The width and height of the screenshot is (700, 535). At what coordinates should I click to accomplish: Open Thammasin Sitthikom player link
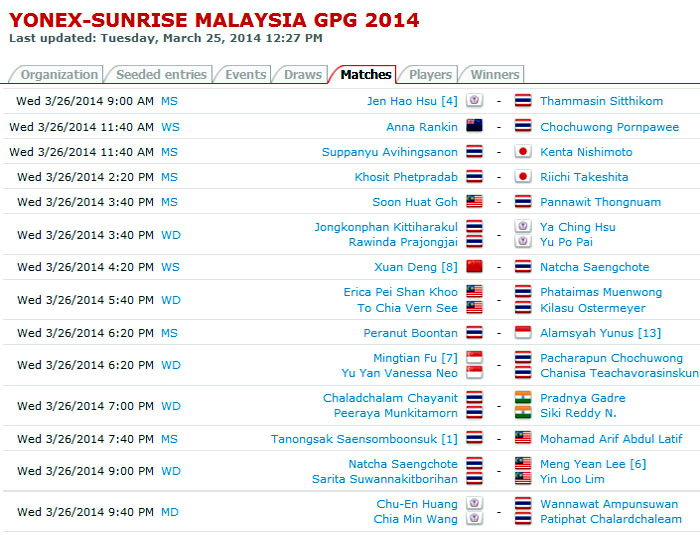(x=601, y=101)
